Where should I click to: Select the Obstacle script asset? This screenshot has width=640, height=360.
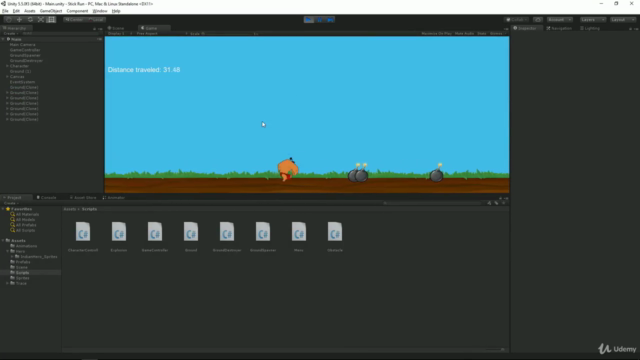pyautogui.click(x=335, y=237)
